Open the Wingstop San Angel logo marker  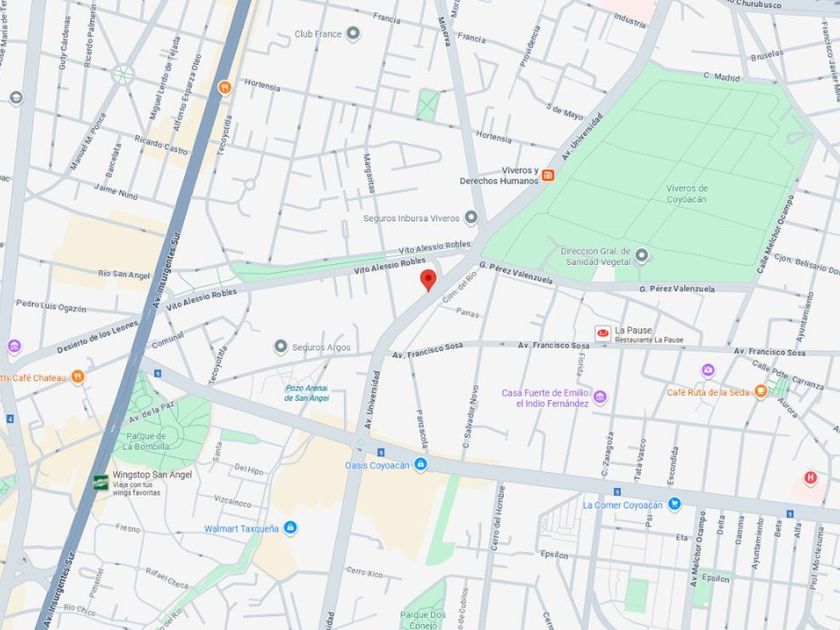pos(101,482)
